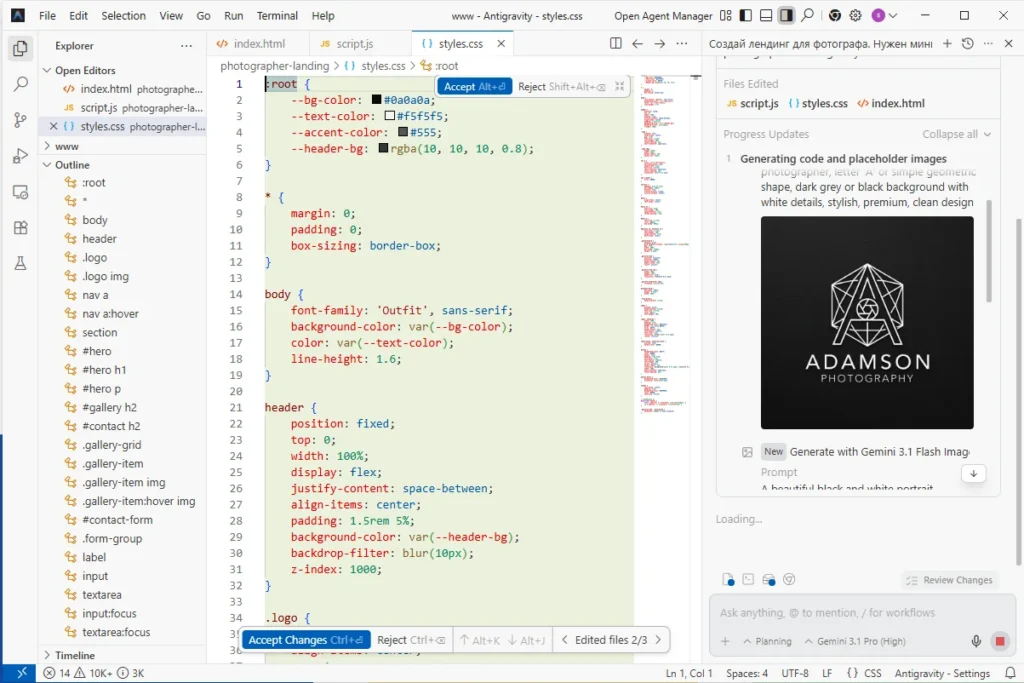Toggle the agent side panel layout button

(787, 16)
